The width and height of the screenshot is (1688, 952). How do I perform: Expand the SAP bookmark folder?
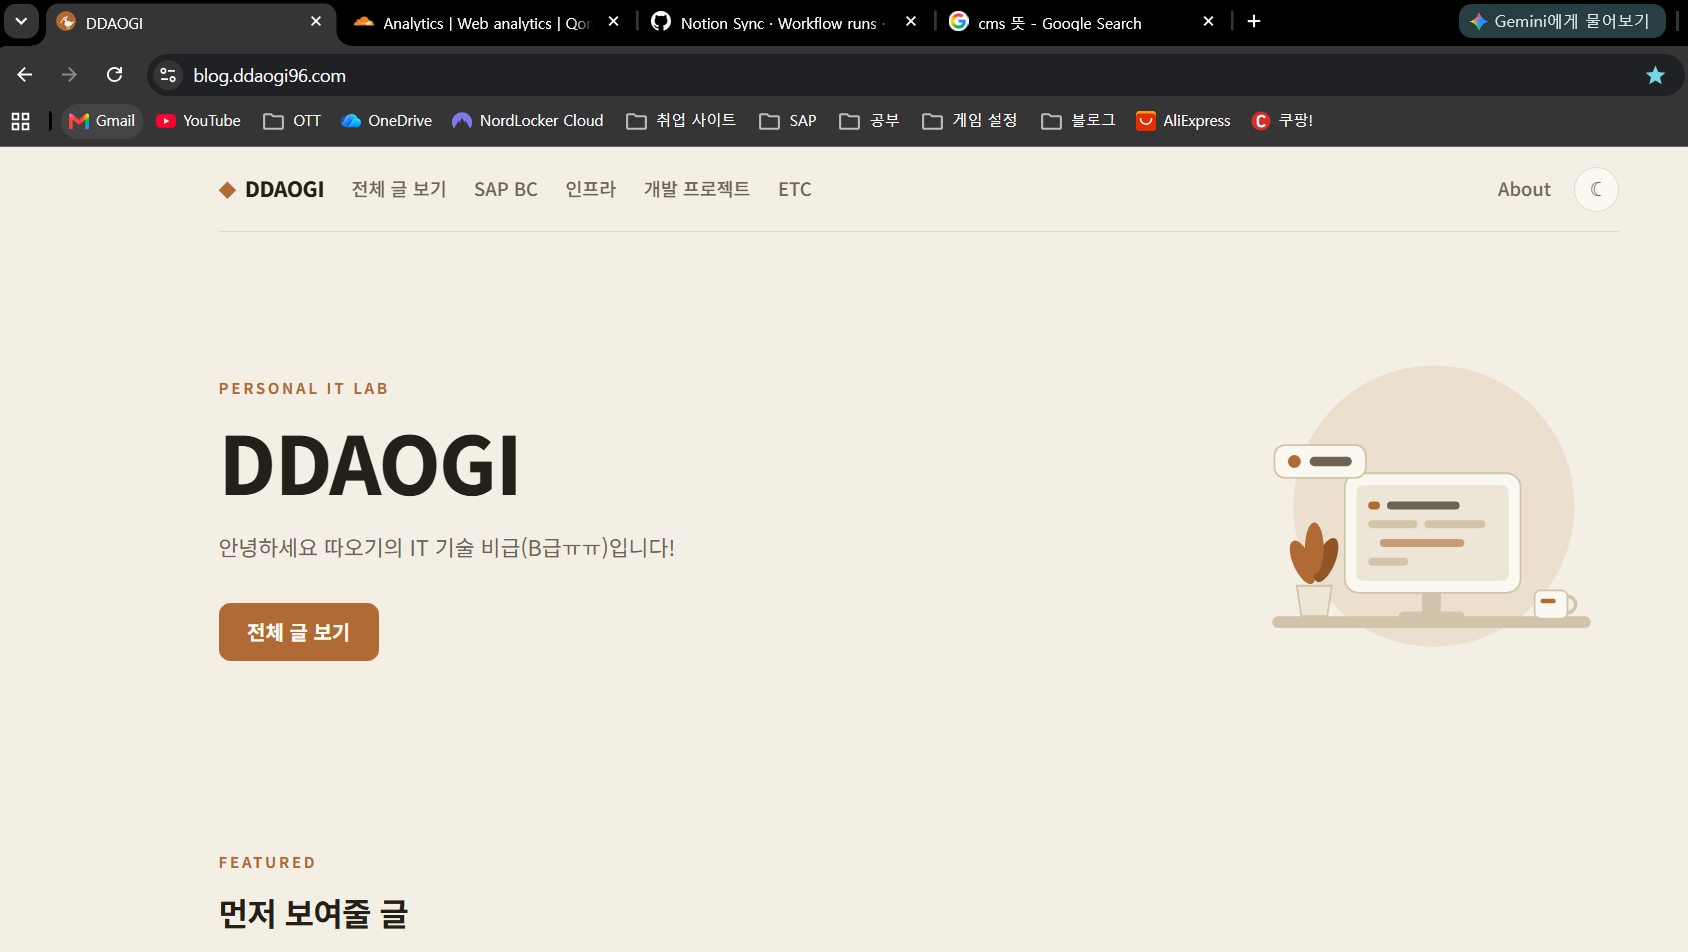point(788,121)
